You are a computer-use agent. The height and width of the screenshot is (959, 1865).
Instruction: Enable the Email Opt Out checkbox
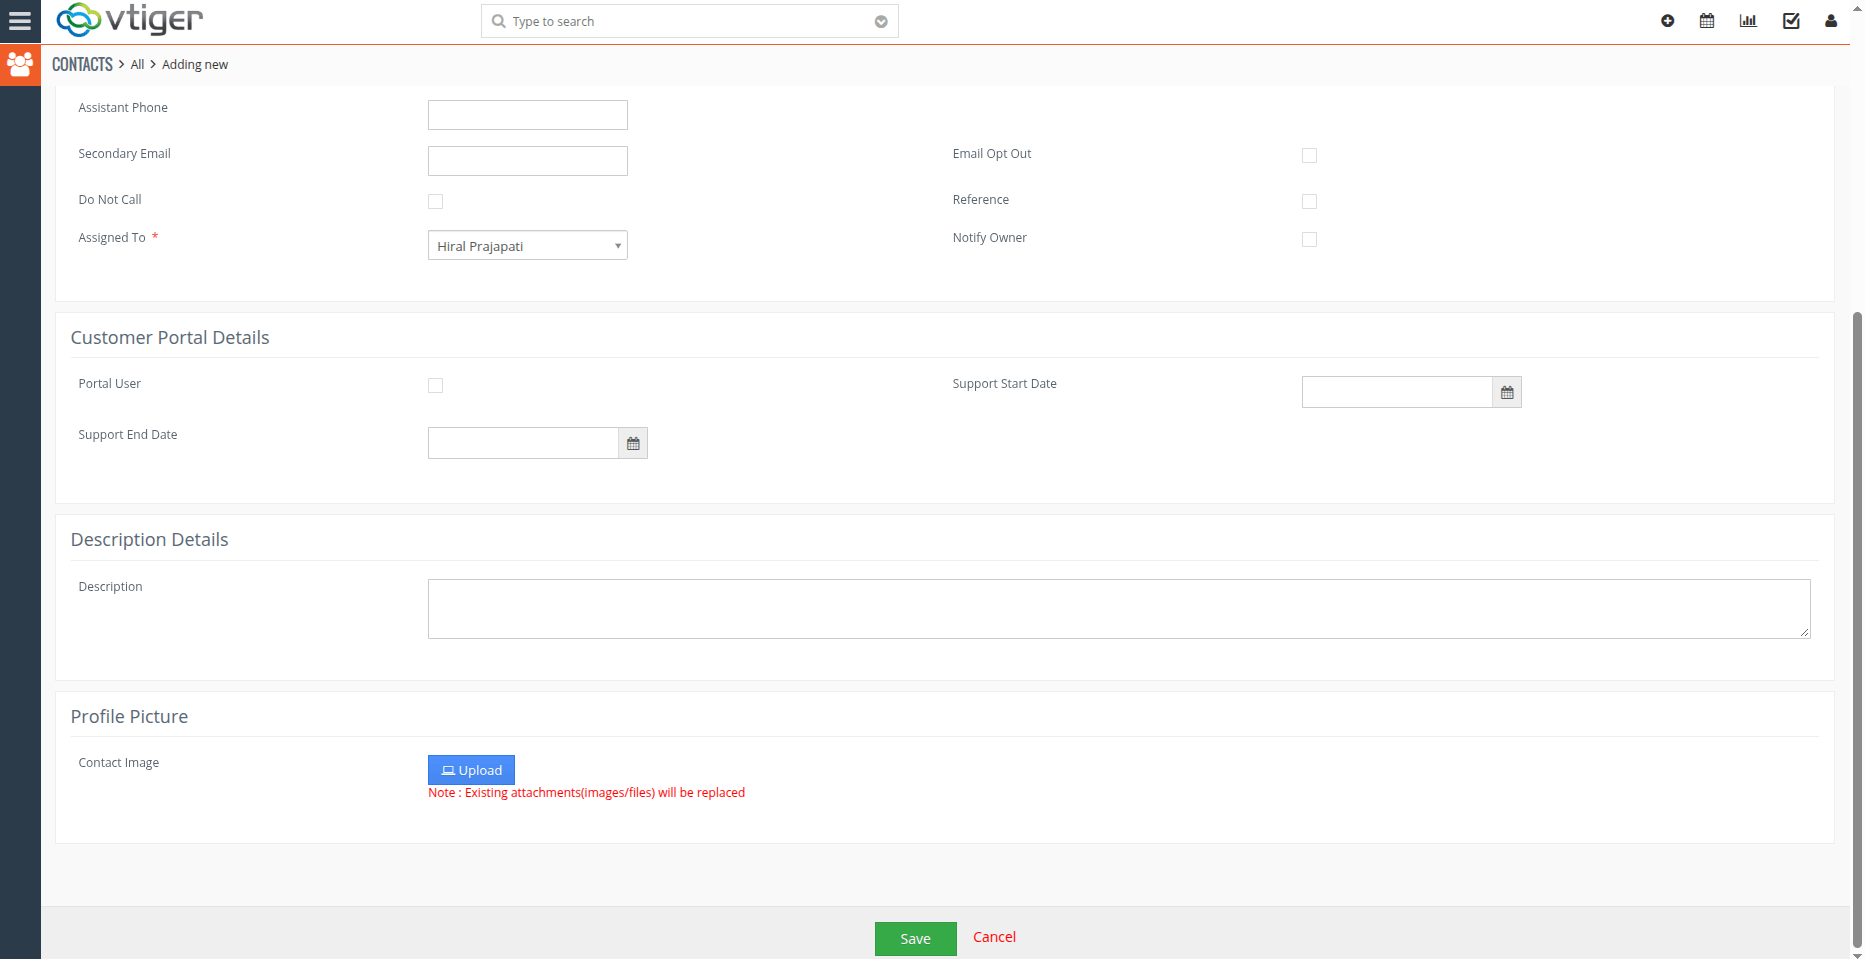1309,155
